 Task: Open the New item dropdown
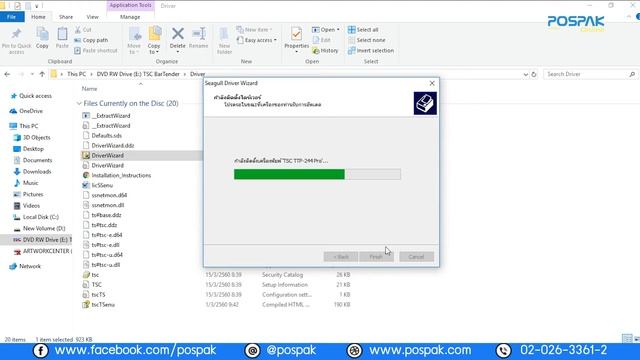tap(255, 30)
